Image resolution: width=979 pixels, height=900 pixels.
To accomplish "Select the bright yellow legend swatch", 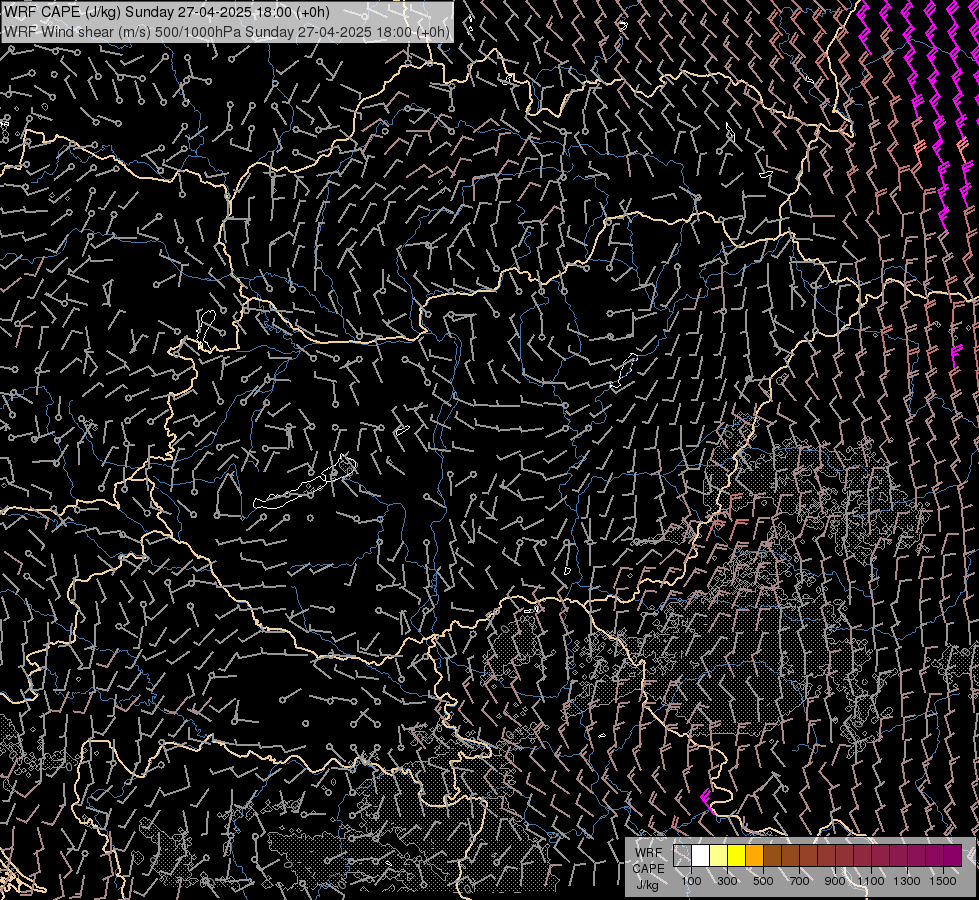I will (737, 855).
